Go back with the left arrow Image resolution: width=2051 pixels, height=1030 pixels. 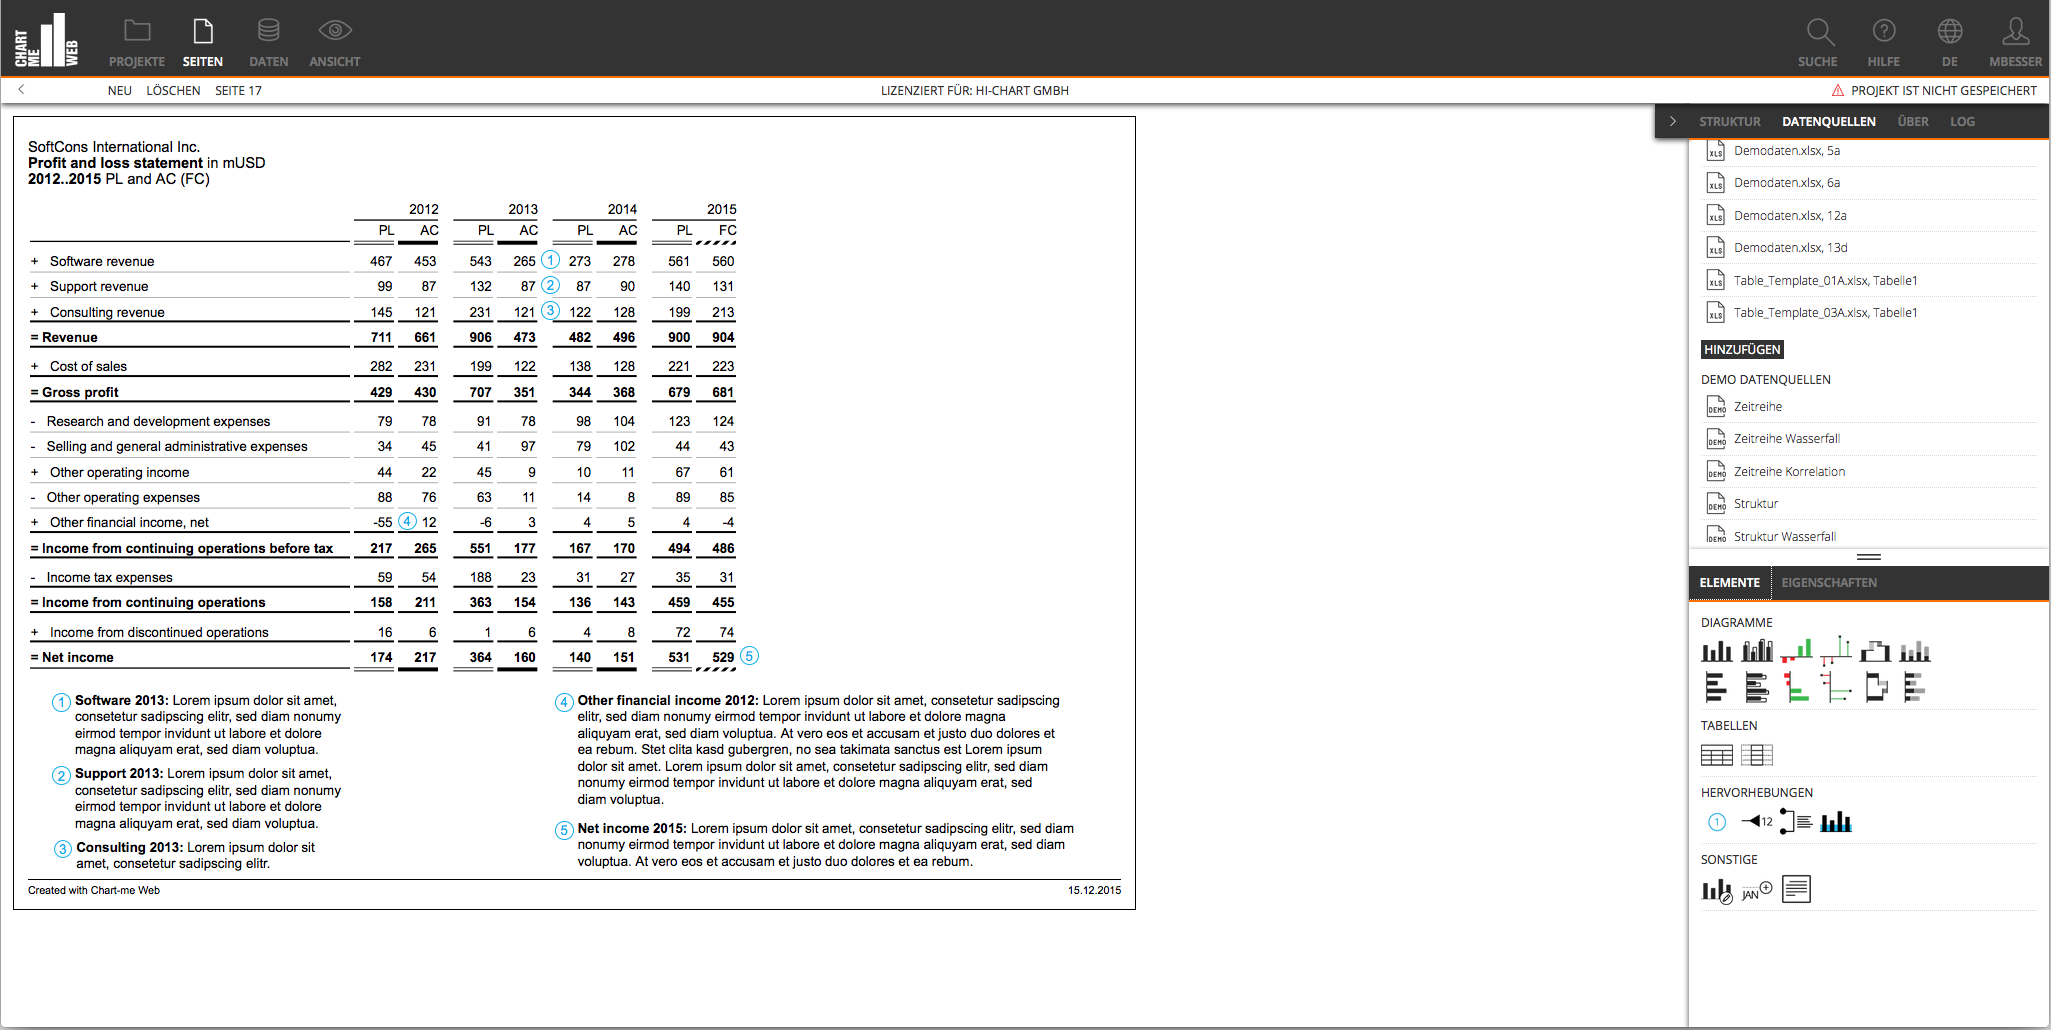click(21, 90)
